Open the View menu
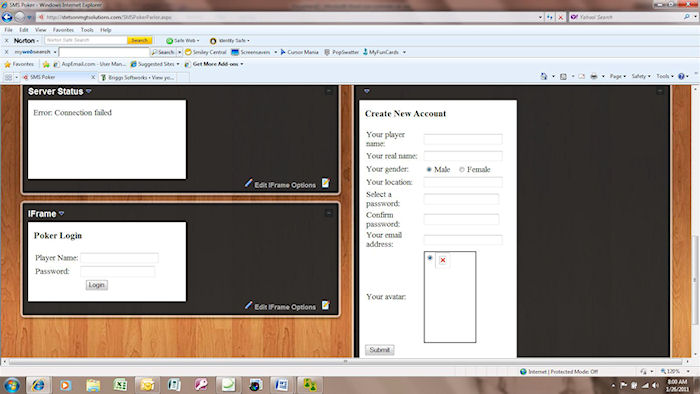The width and height of the screenshot is (700, 394). tap(41, 30)
